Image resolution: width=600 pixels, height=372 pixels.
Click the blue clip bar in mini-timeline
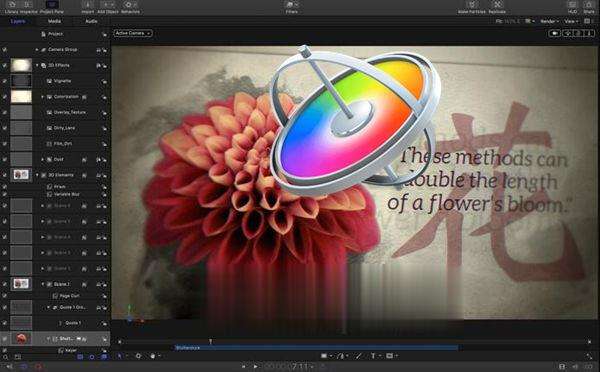click(x=316, y=348)
